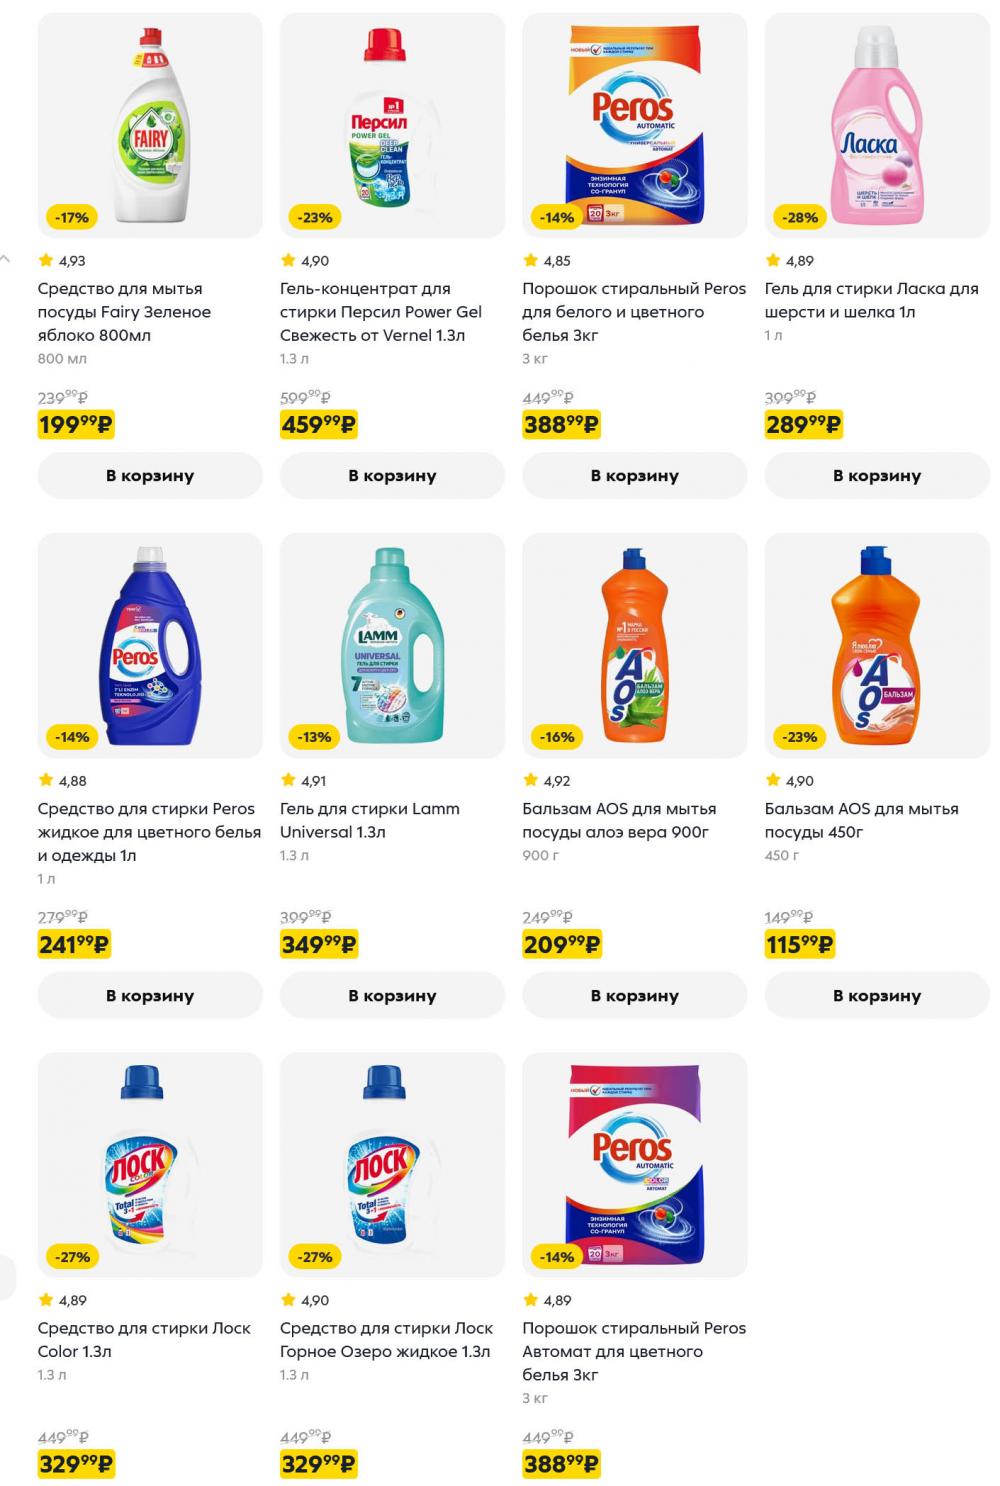Screen dimensions: 1000x1486
Task: Click the star icon beside Fairy's 4,93 rating
Action: click(x=46, y=261)
